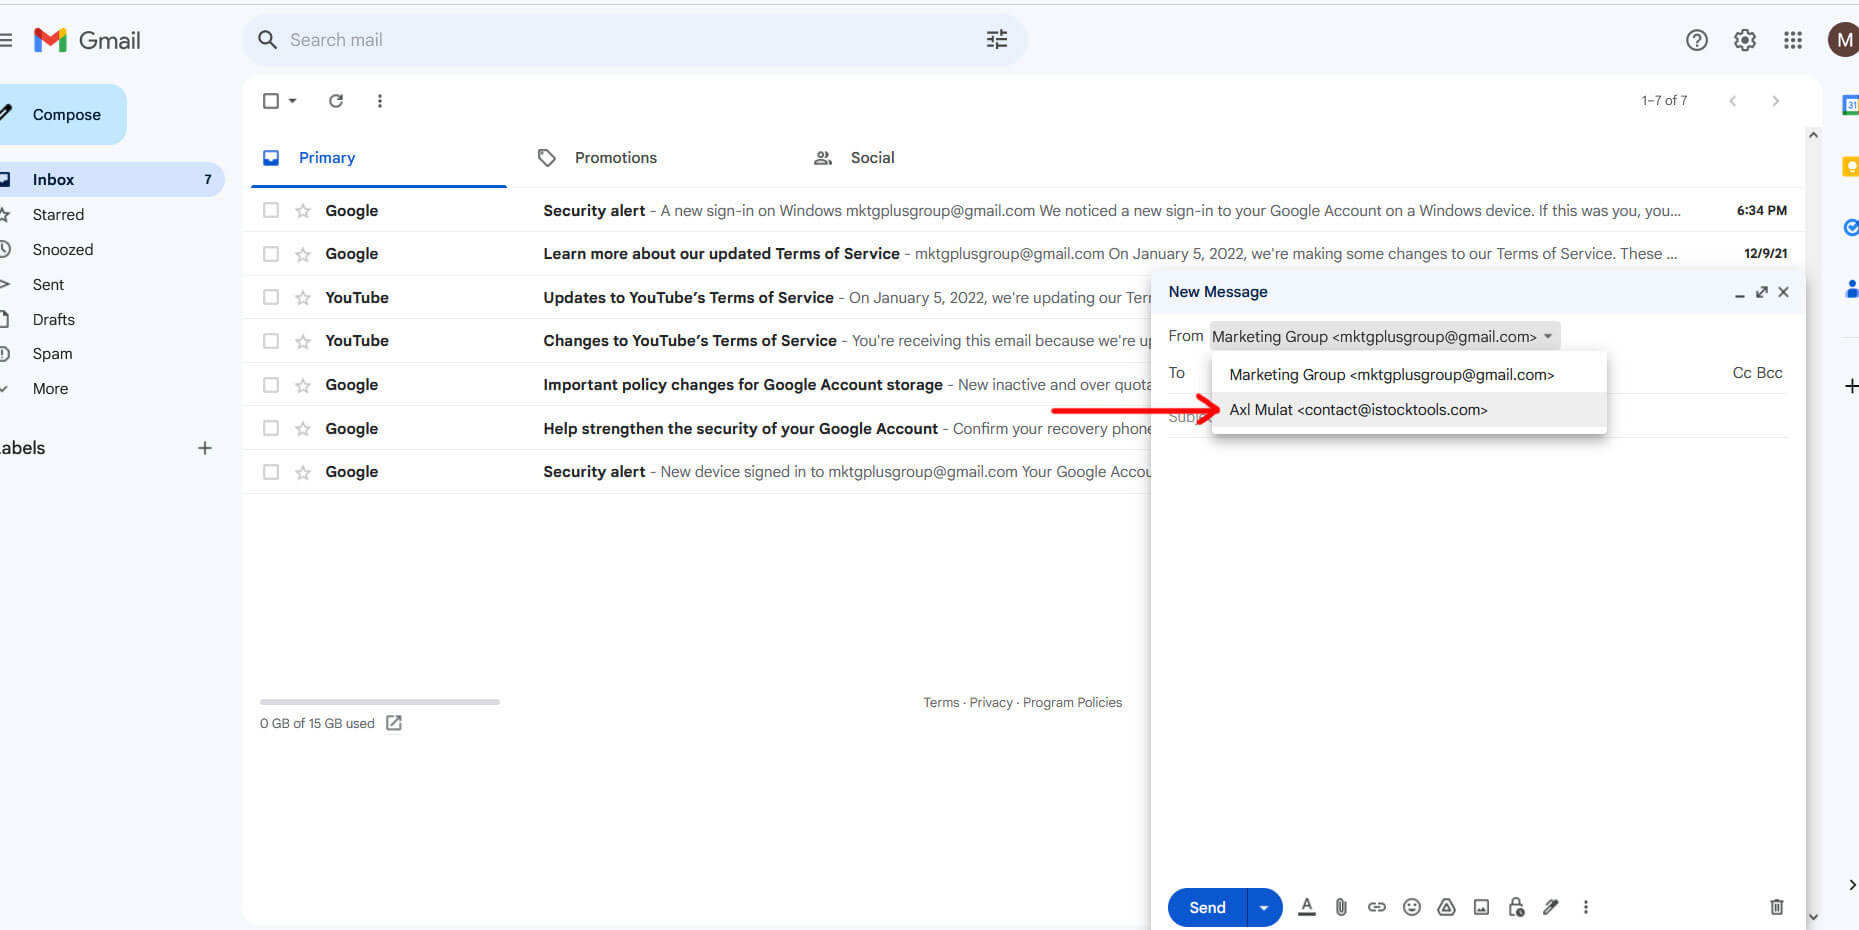Toggle confidential mode lock icon
Viewport: 1859px width, 930px height.
pos(1516,907)
